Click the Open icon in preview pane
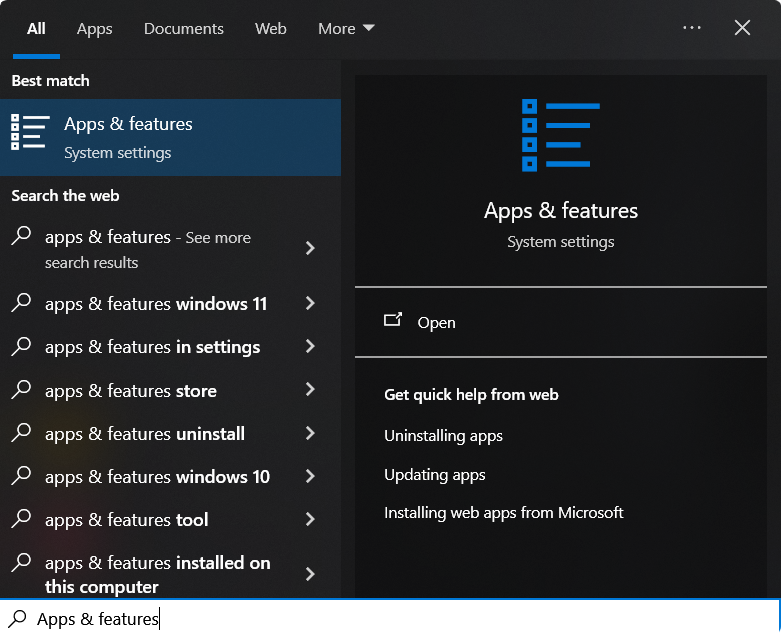The image size is (781, 636). point(393,320)
